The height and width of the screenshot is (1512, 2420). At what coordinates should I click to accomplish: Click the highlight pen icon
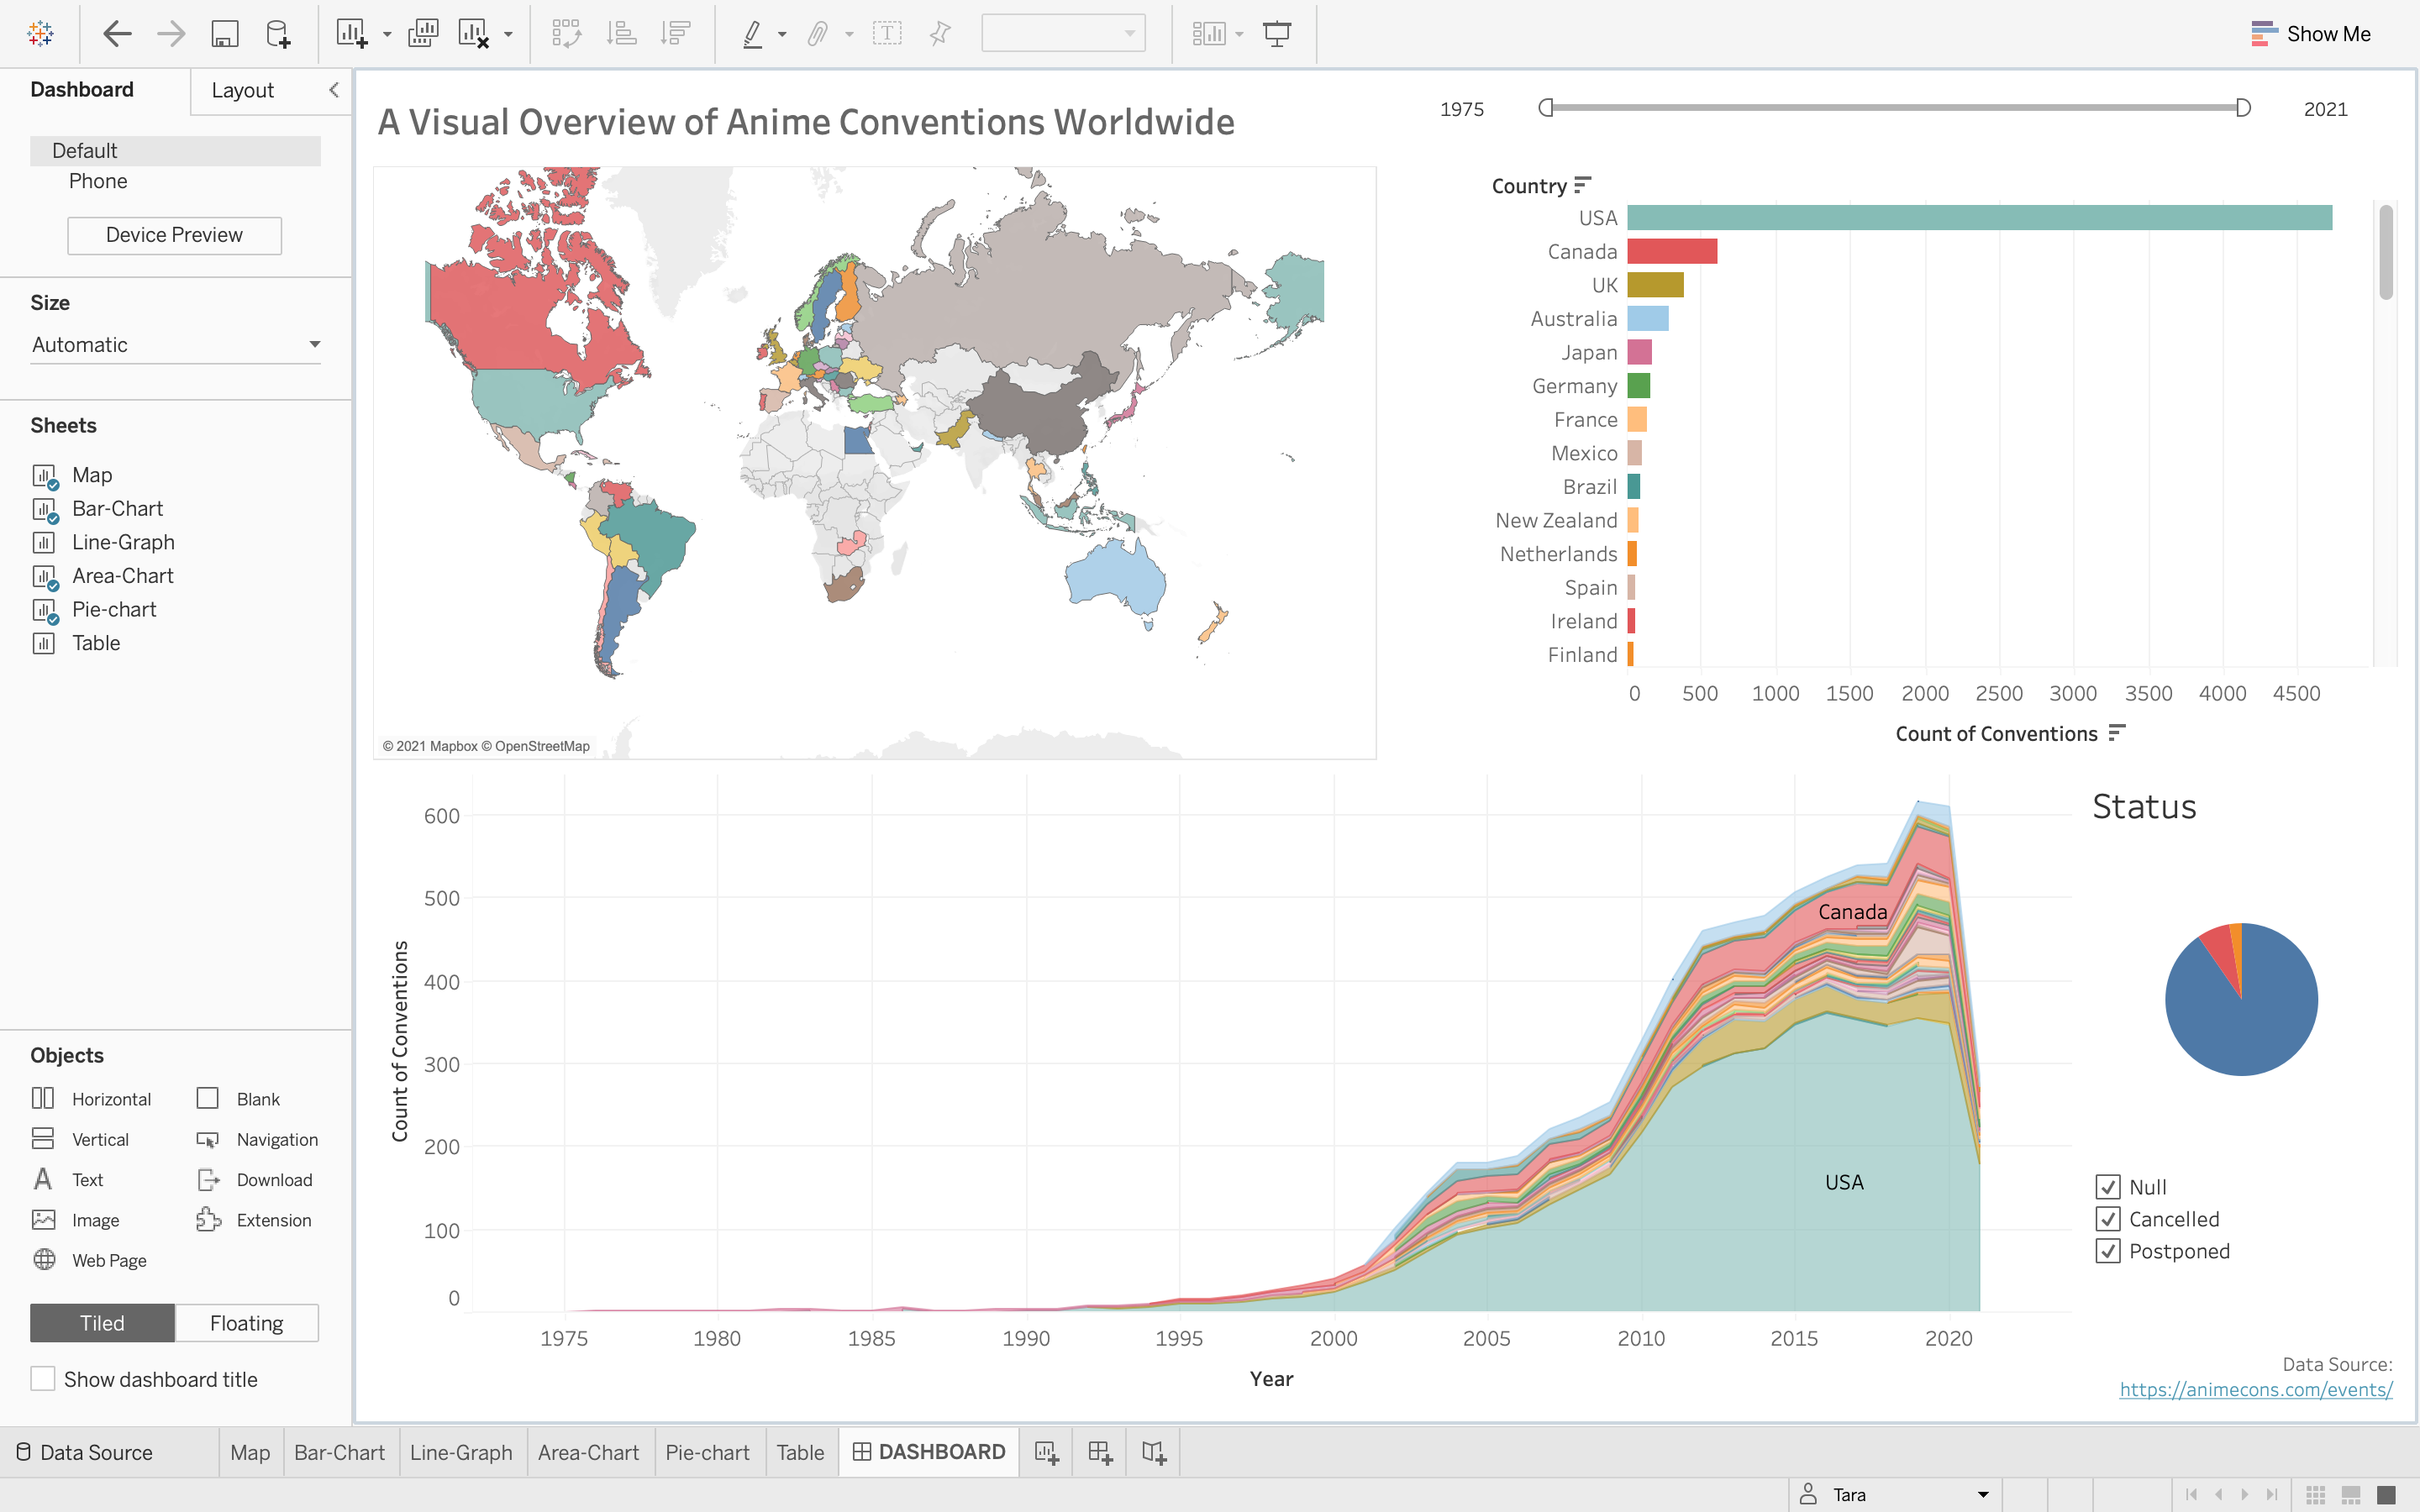[x=752, y=34]
